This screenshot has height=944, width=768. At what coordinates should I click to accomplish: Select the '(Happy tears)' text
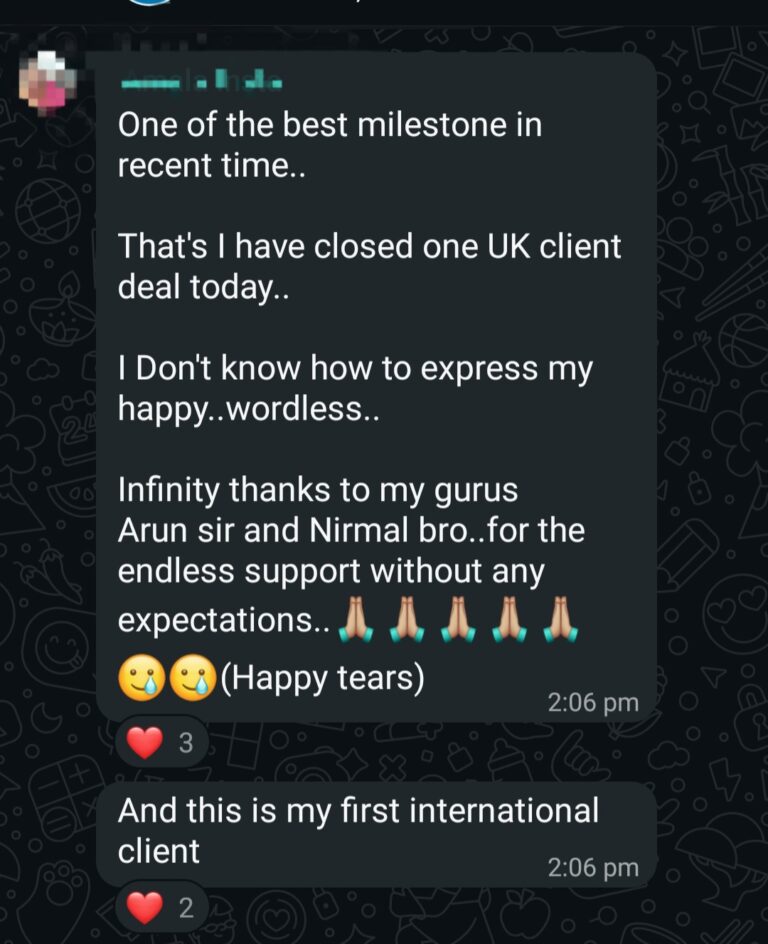coord(323,678)
